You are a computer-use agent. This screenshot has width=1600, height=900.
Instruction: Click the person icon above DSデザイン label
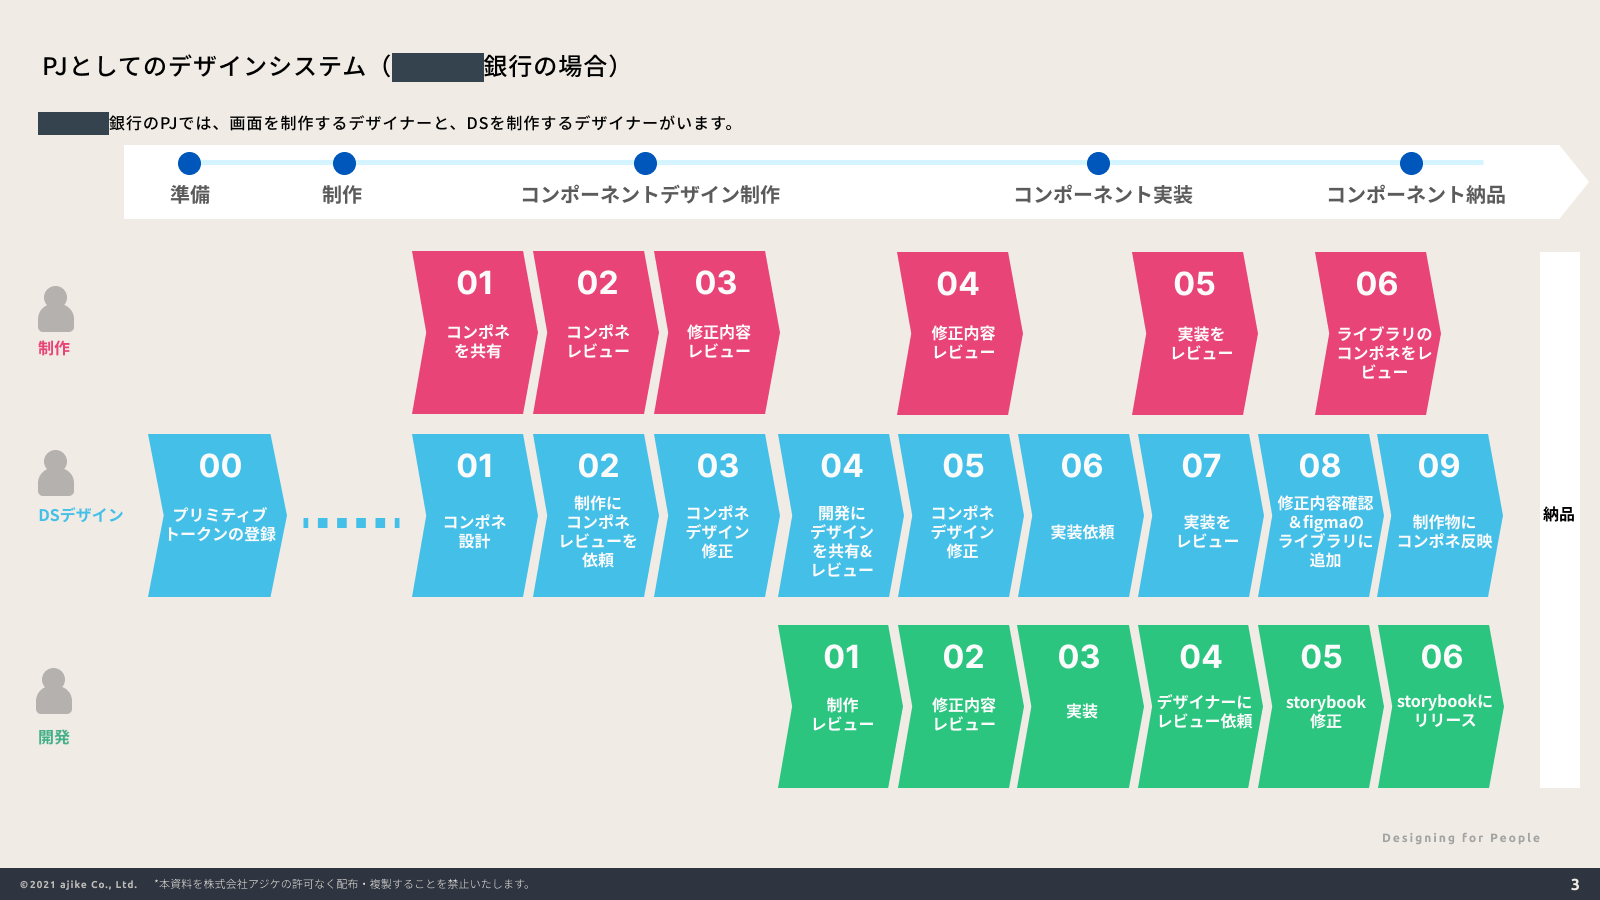coord(56,473)
